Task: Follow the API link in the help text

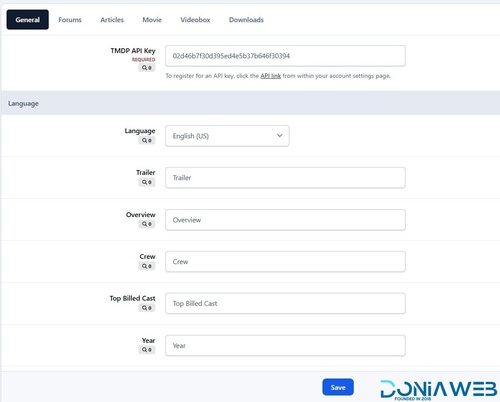Action: tap(271, 76)
